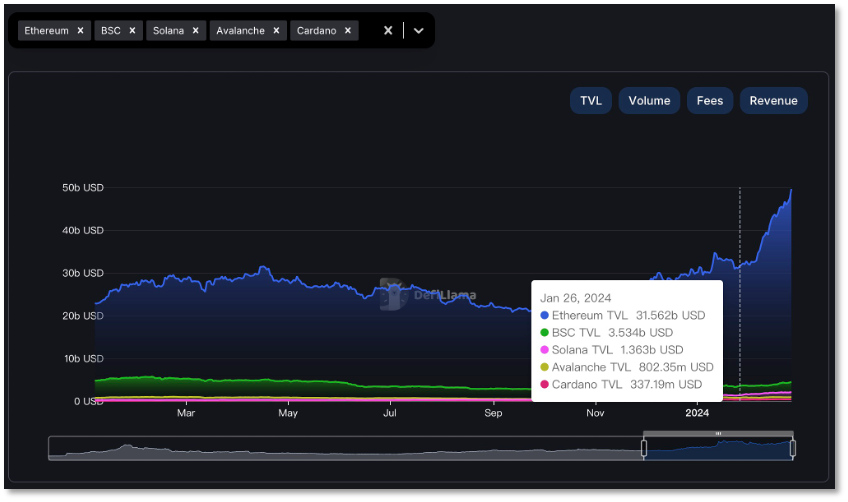The image size is (848, 502).
Task: Click the top grip of the selected range
Action: tap(718, 433)
